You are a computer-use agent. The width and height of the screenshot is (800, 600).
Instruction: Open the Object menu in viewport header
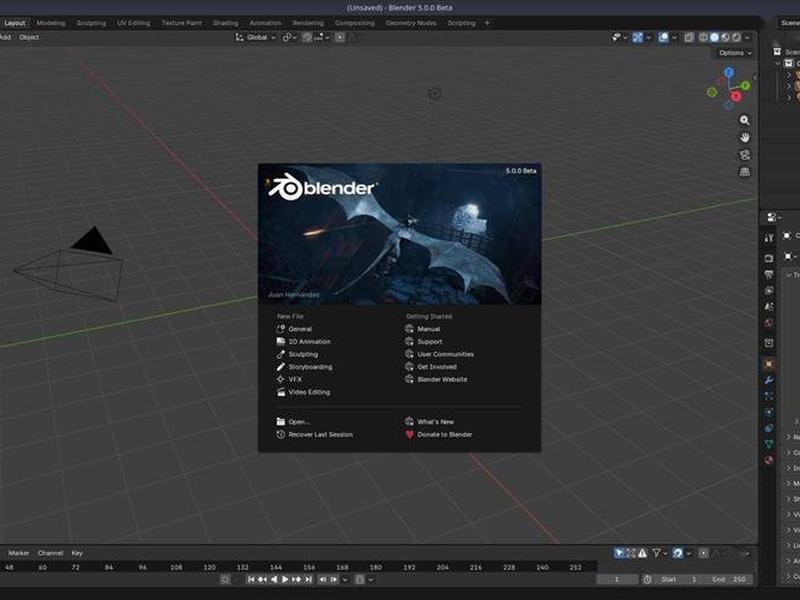pos(29,37)
